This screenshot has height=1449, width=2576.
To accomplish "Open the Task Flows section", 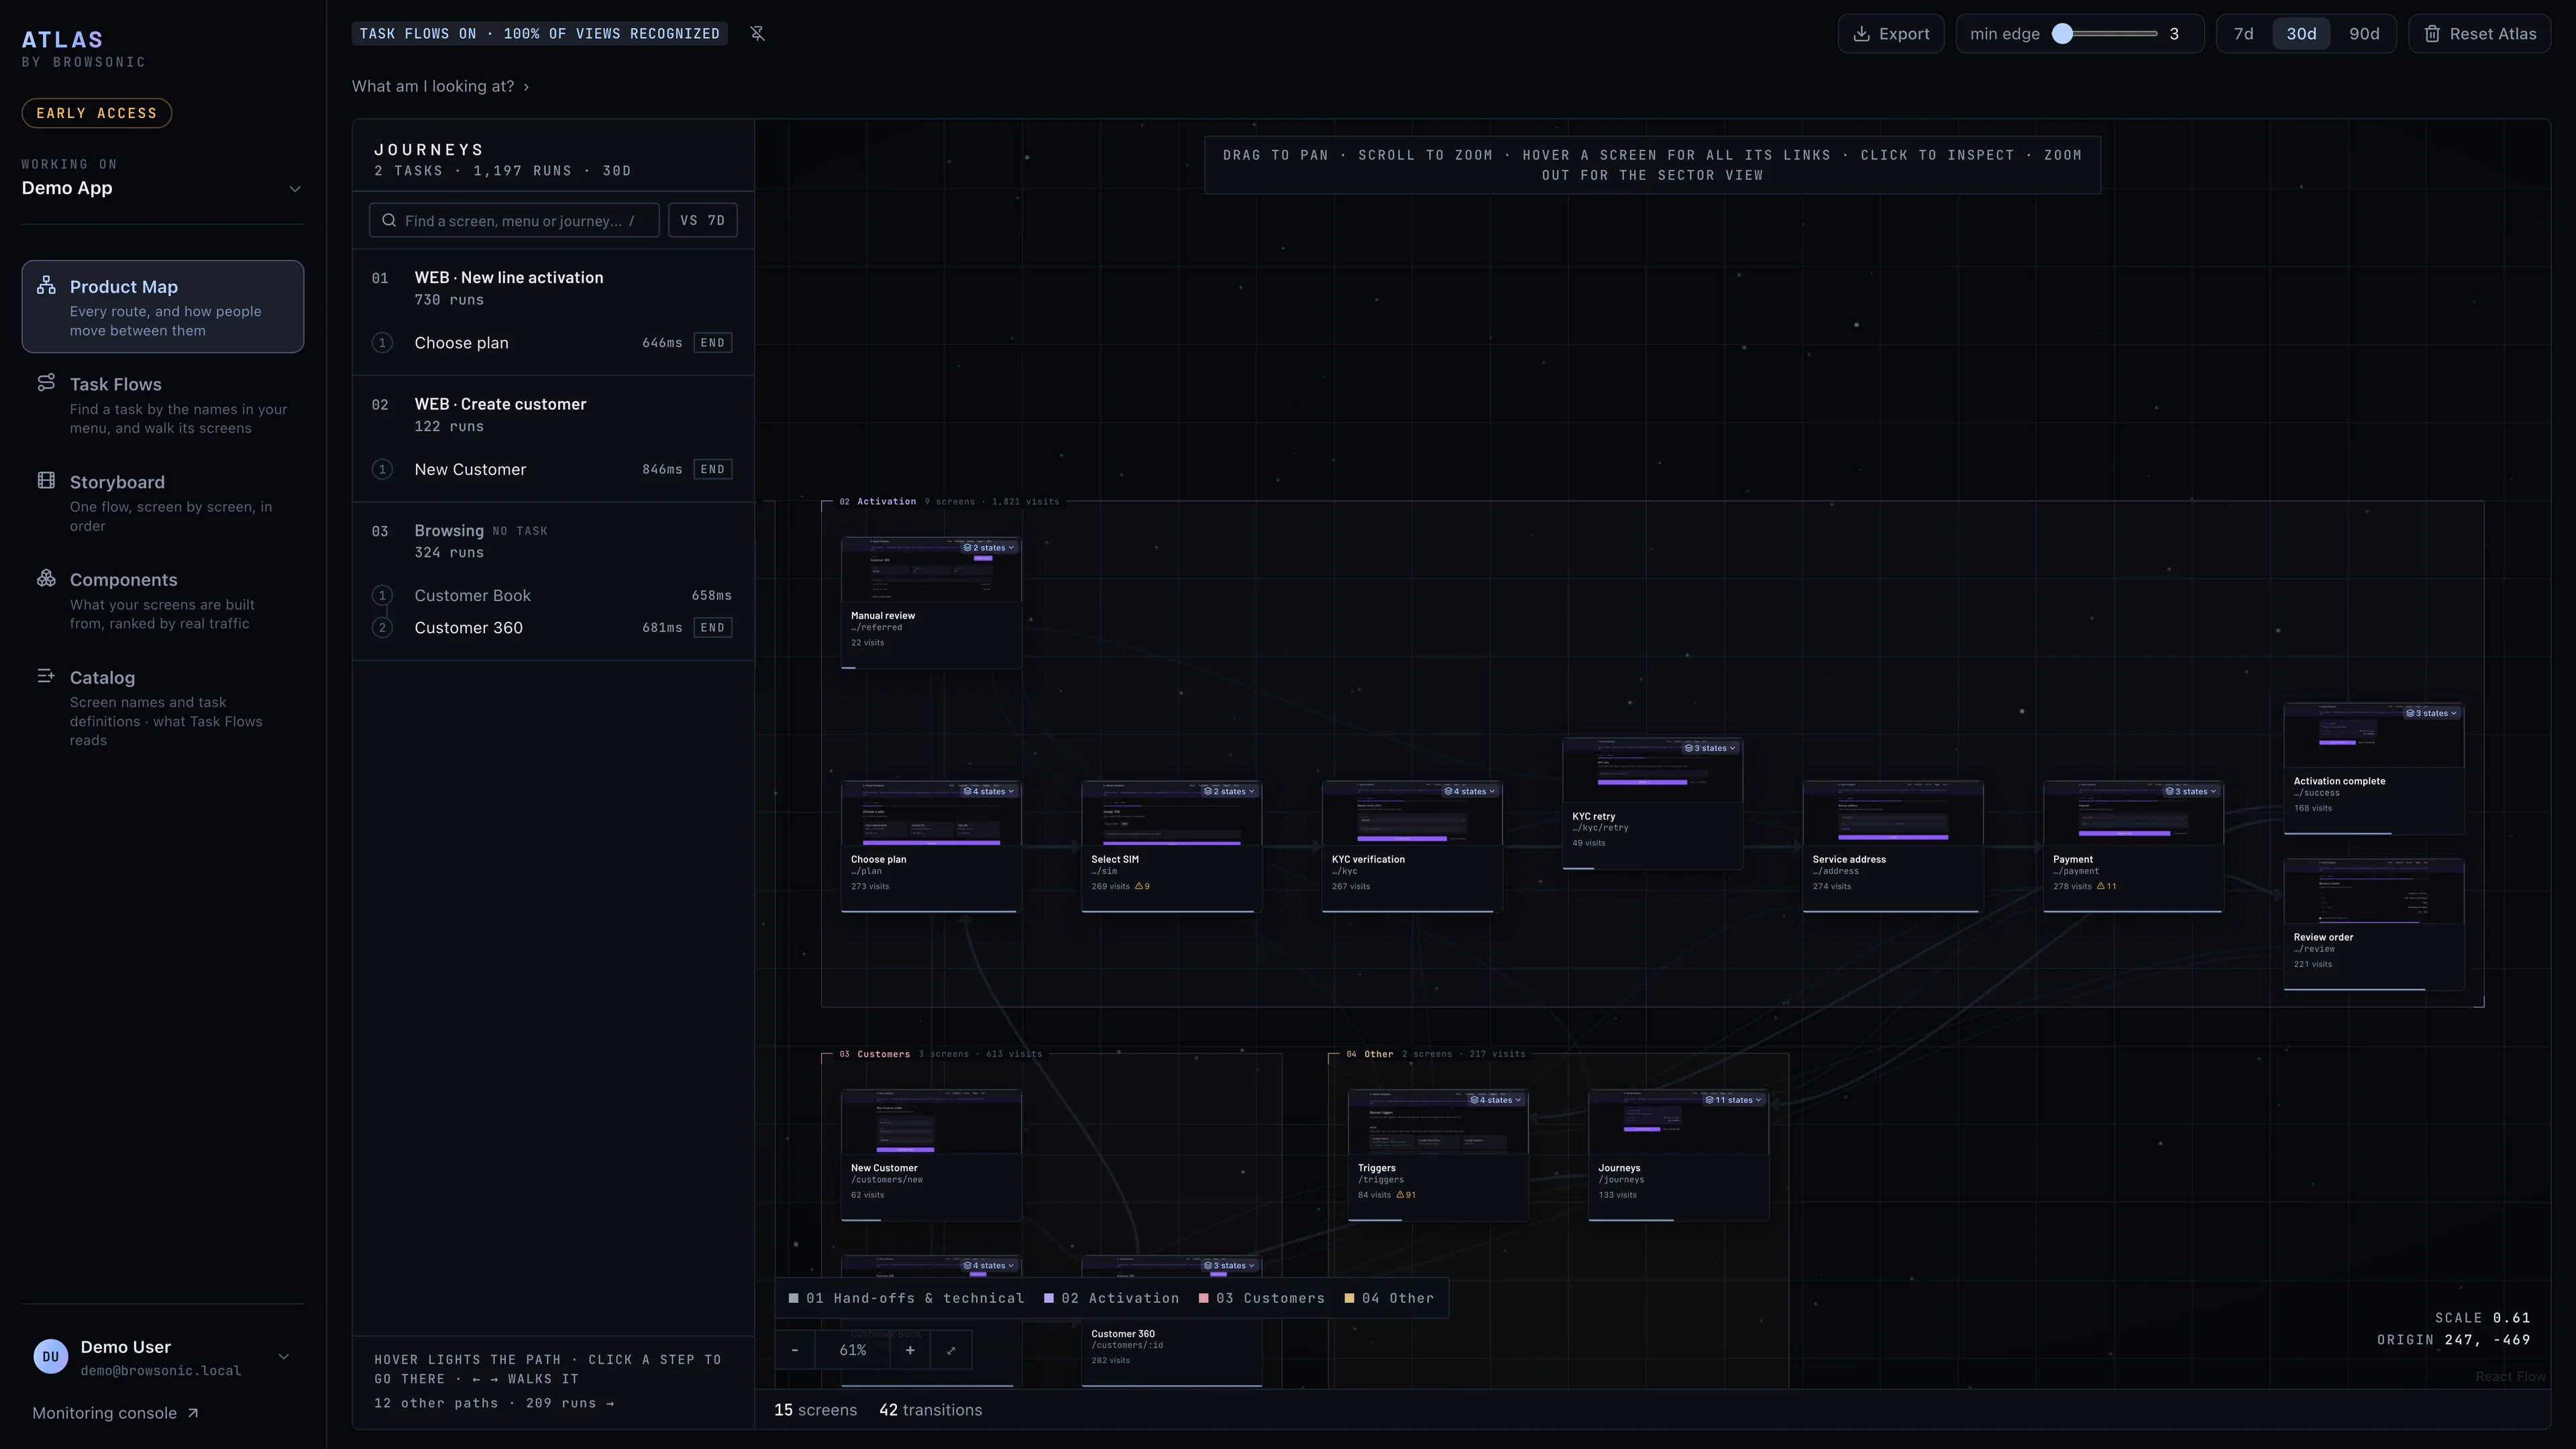I will [x=163, y=405].
